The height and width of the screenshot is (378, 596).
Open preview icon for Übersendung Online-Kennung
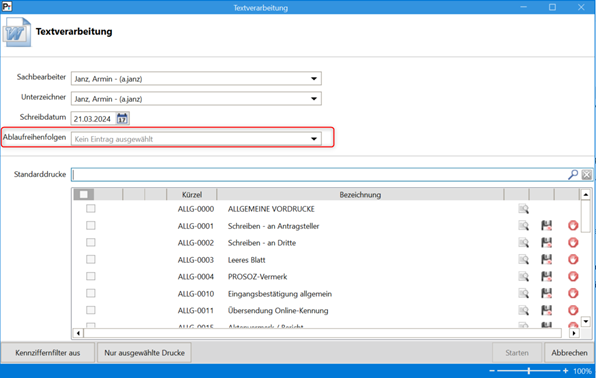pyautogui.click(x=523, y=310)
